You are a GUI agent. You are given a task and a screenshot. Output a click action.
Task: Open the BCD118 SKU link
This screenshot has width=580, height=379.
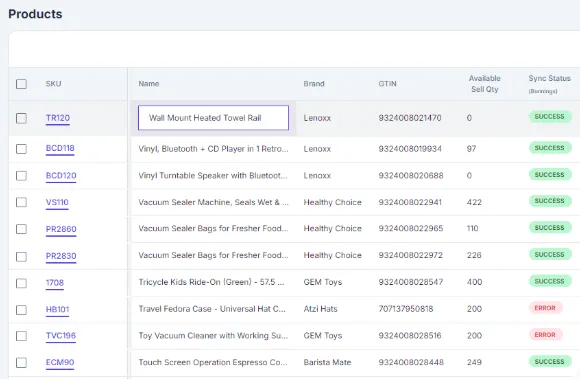[60, 148]
